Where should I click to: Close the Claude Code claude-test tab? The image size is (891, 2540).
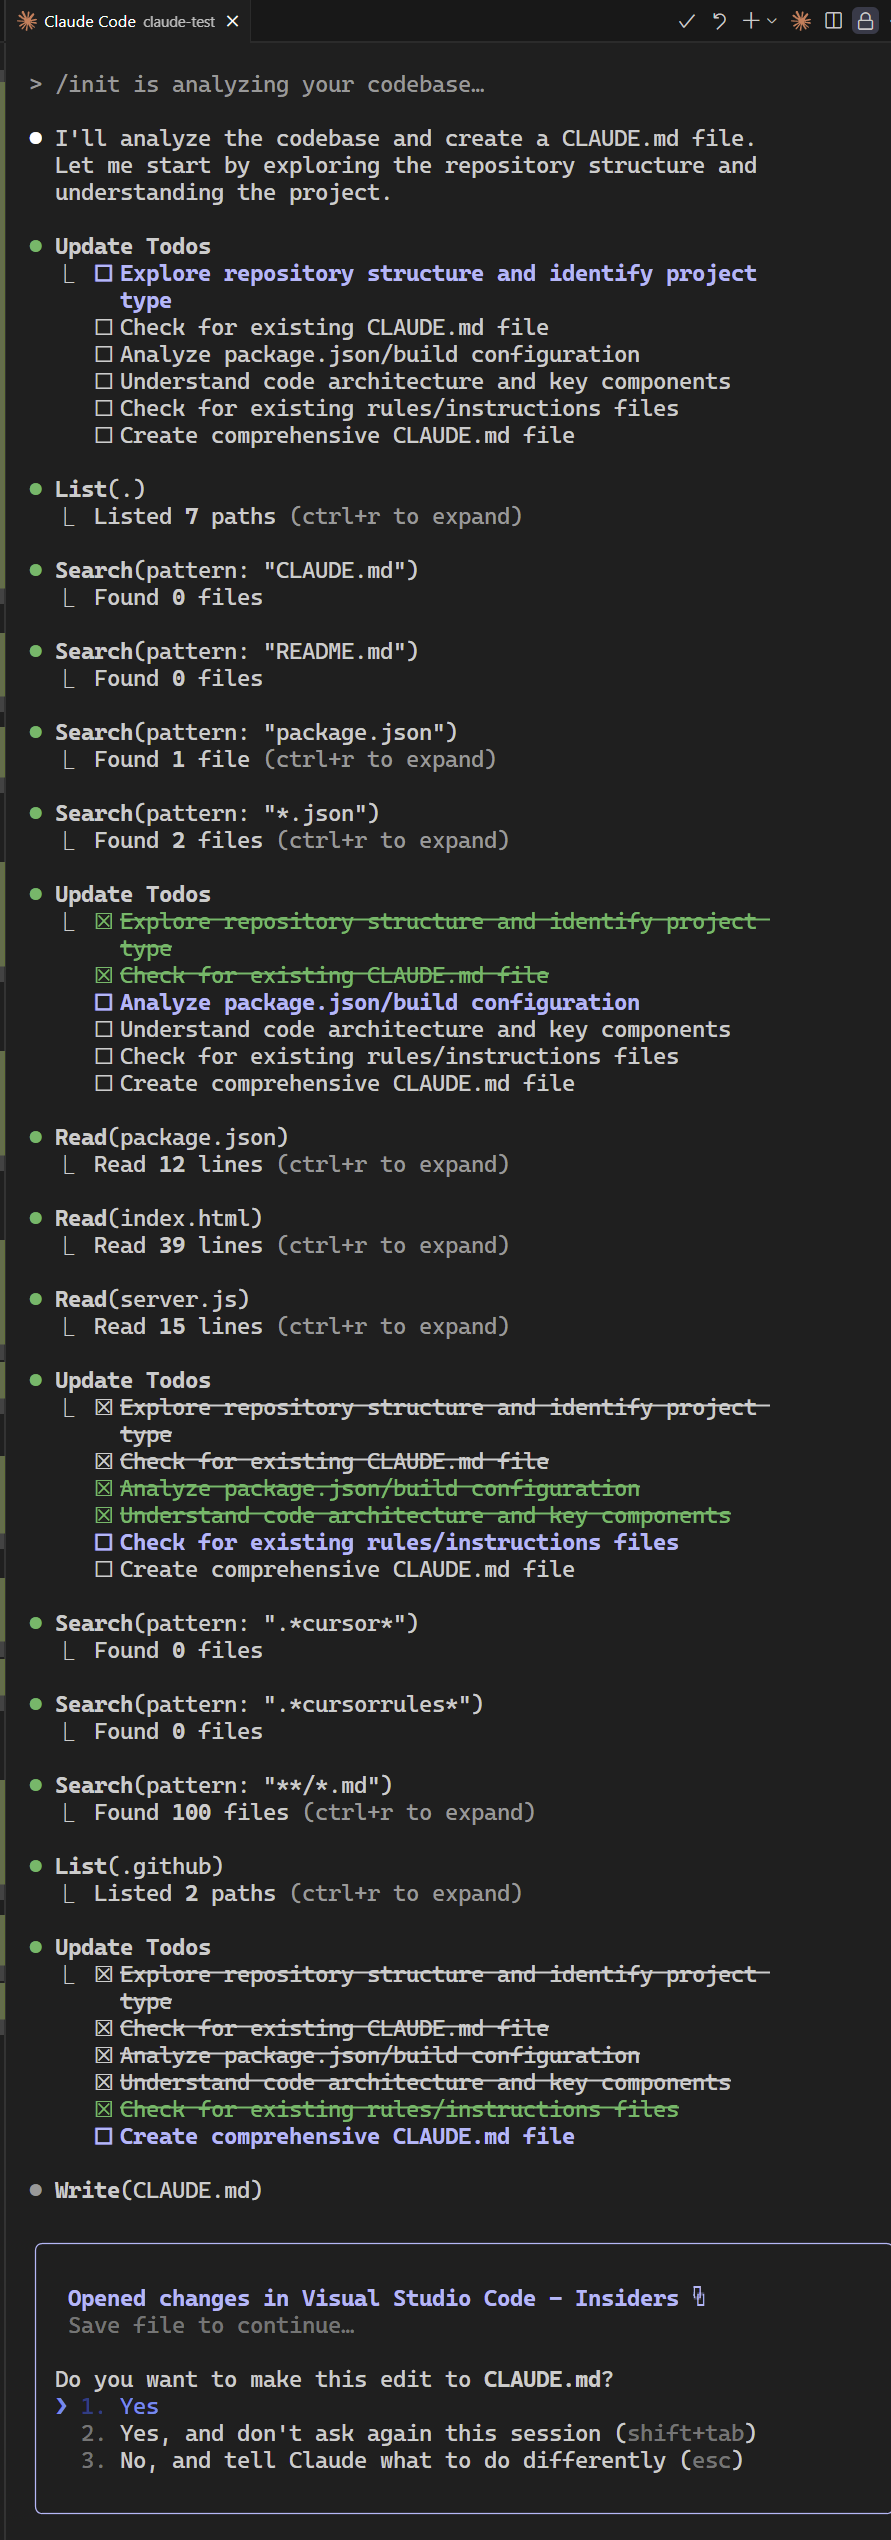point(233,21)
